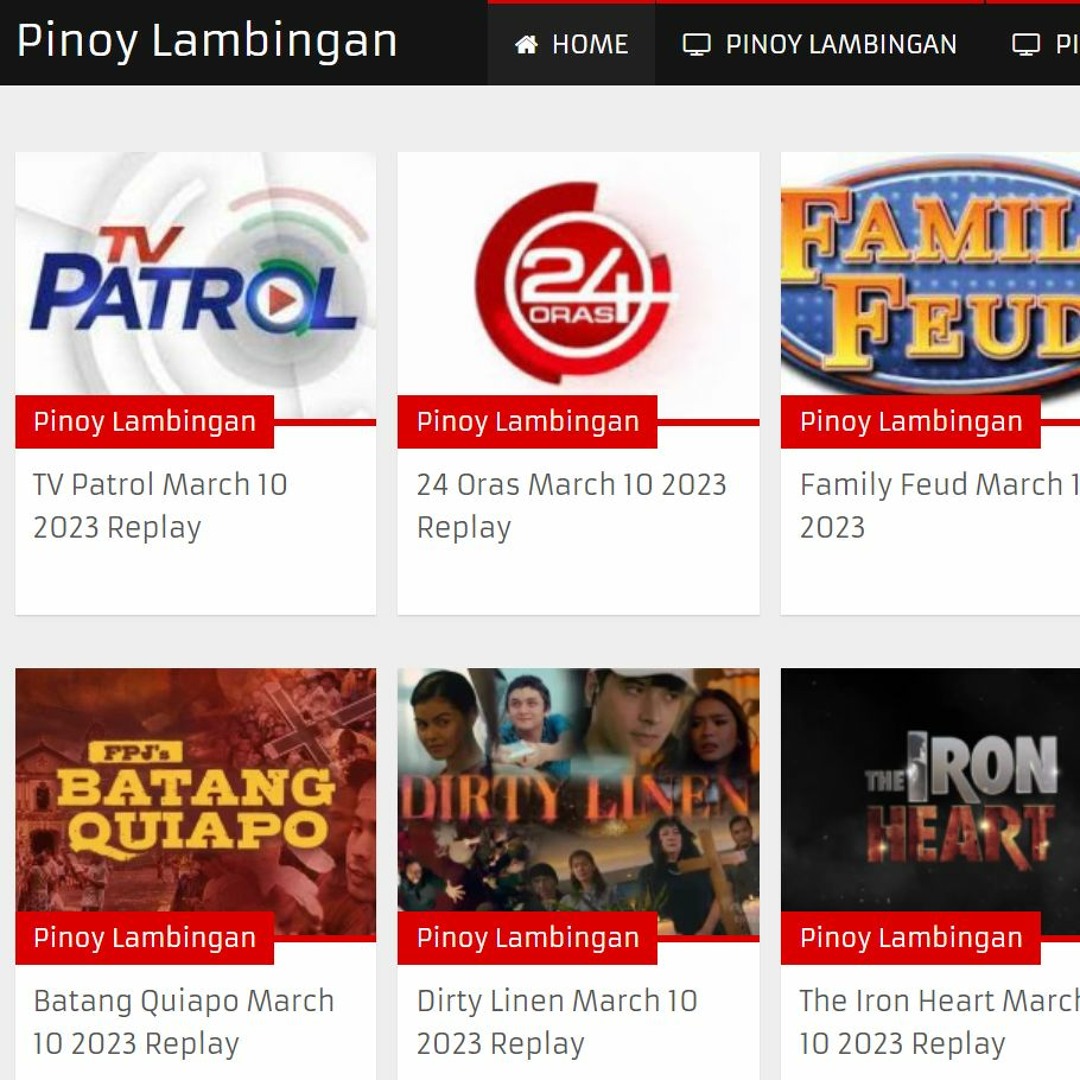Open the HOME menu item
This screenshot has width=1080, height=1080.
[x=571, y=45]
